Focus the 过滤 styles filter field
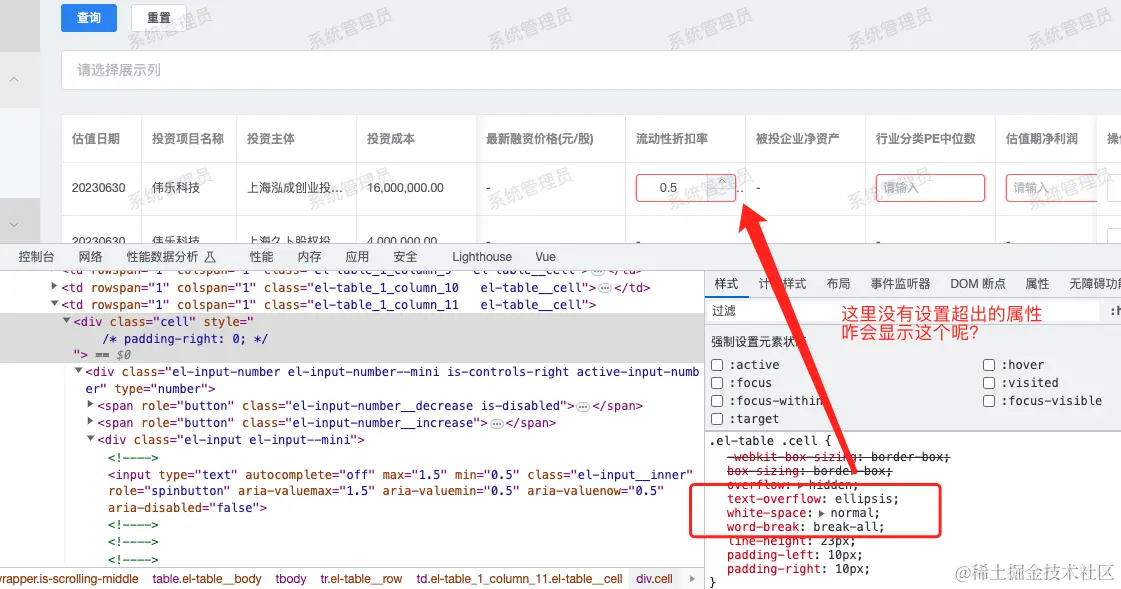Viewport: 1121px width, 589px height. 904,311
